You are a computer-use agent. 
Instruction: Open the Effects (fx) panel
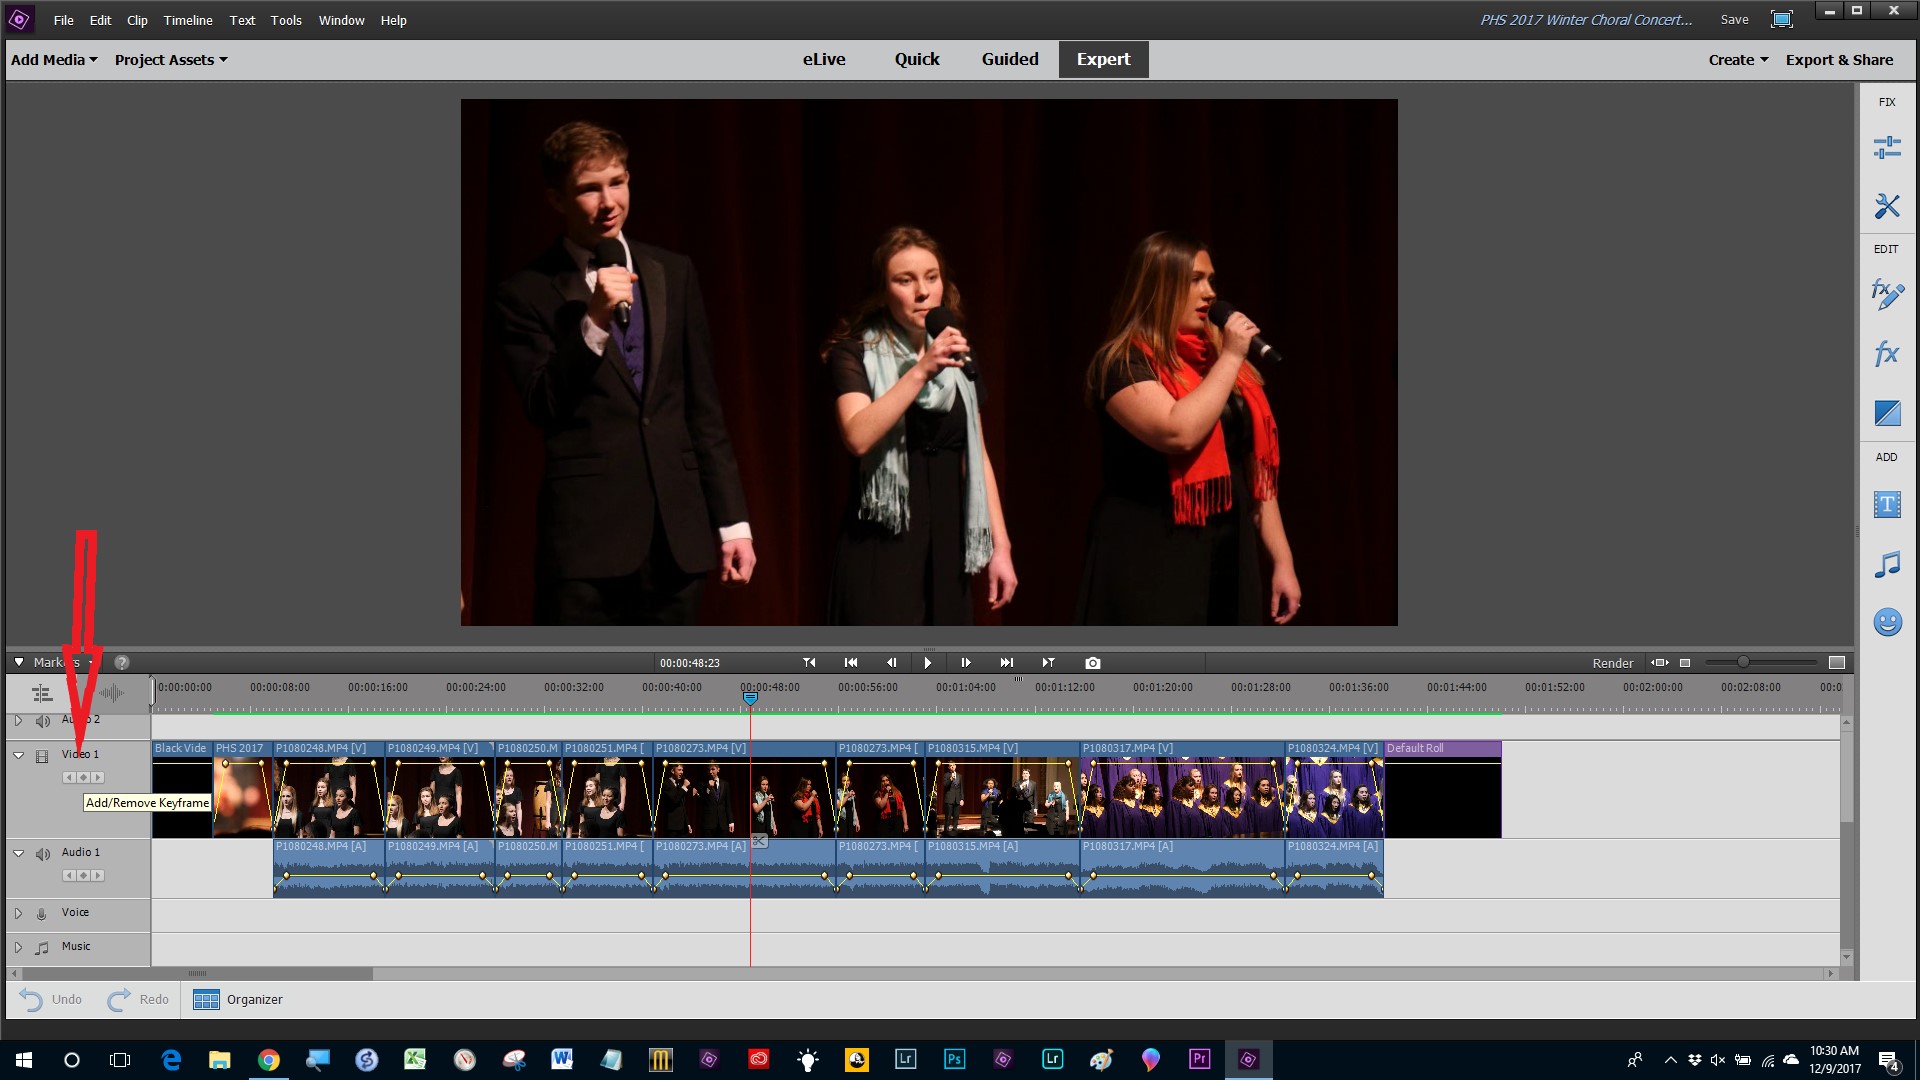[1887, 353]
